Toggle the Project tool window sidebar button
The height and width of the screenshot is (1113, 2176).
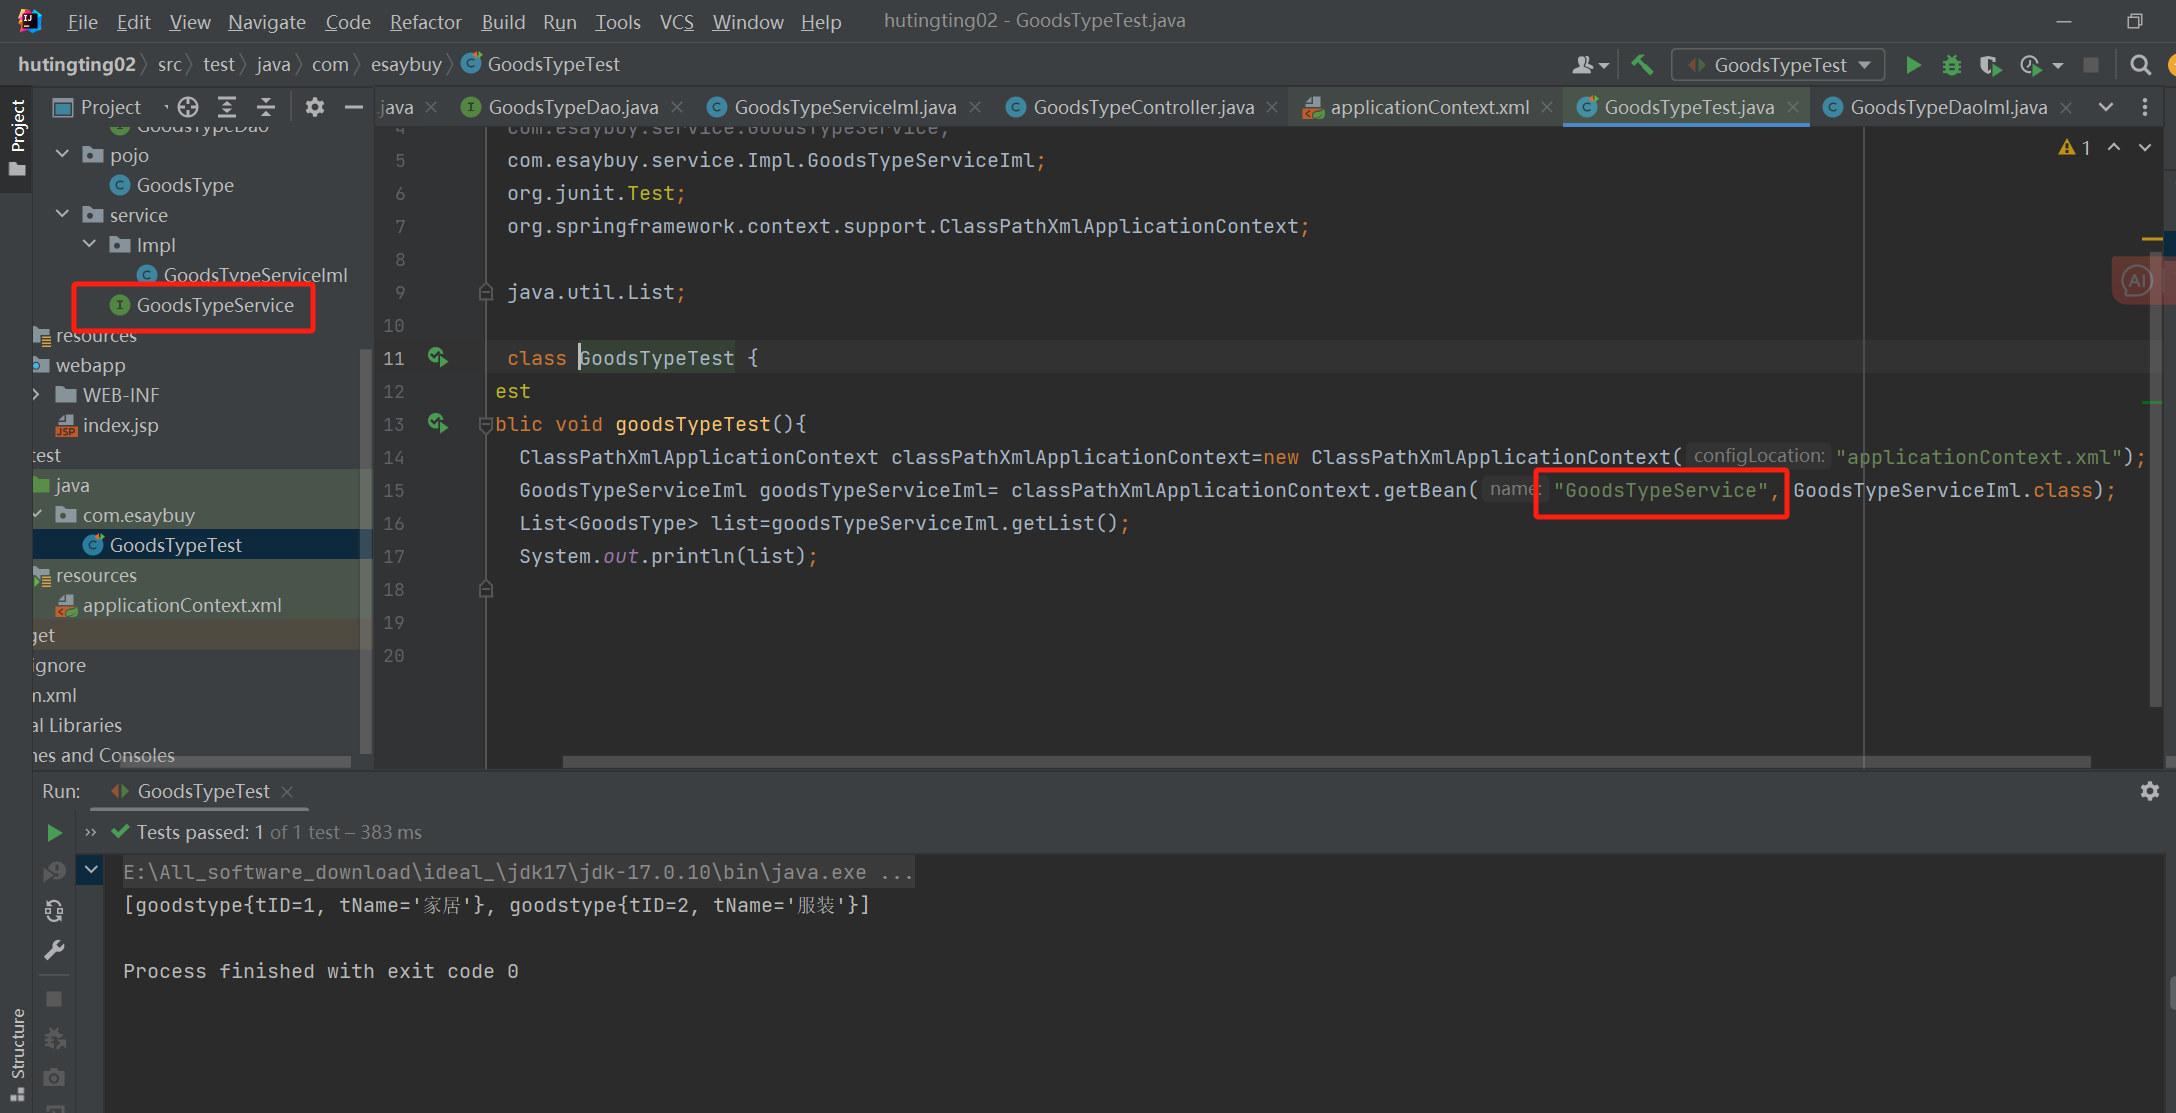coord(17,135)
